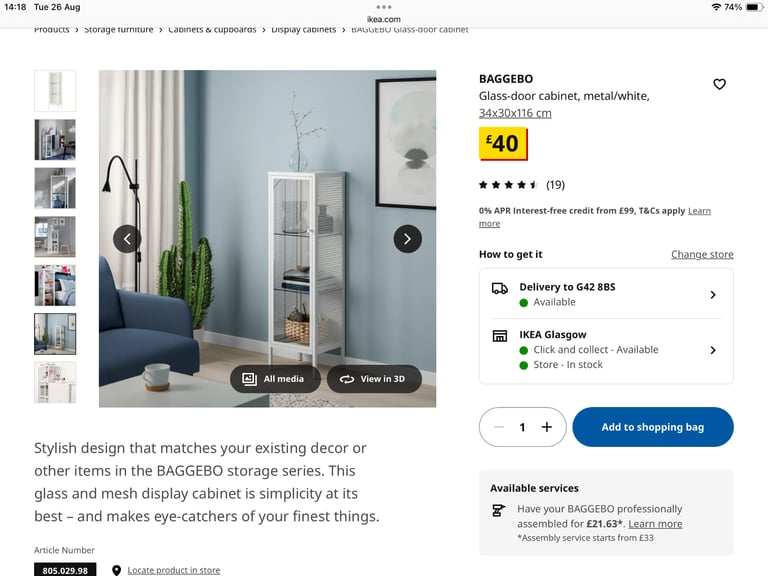Tap the three-dot multitasking menu at top
768x576 pixels.
coord(384,7)
